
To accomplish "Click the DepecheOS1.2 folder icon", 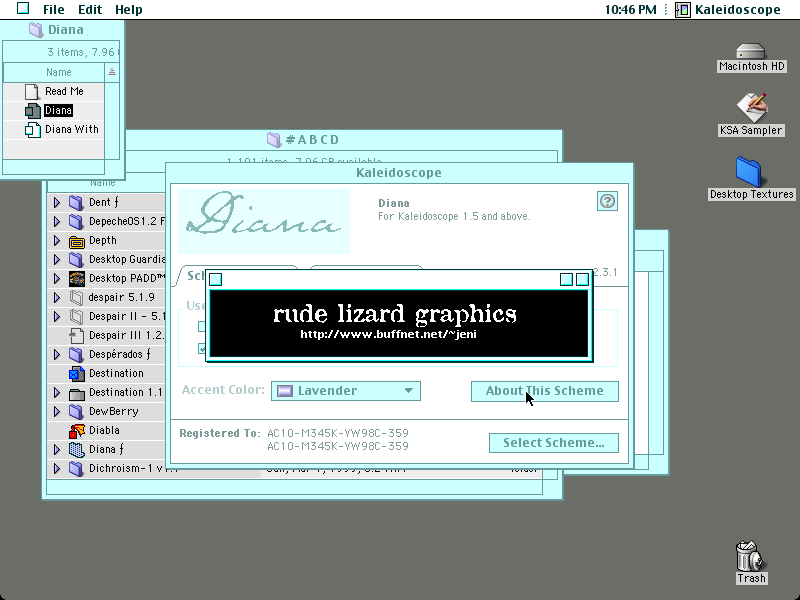I will [76, 221].
